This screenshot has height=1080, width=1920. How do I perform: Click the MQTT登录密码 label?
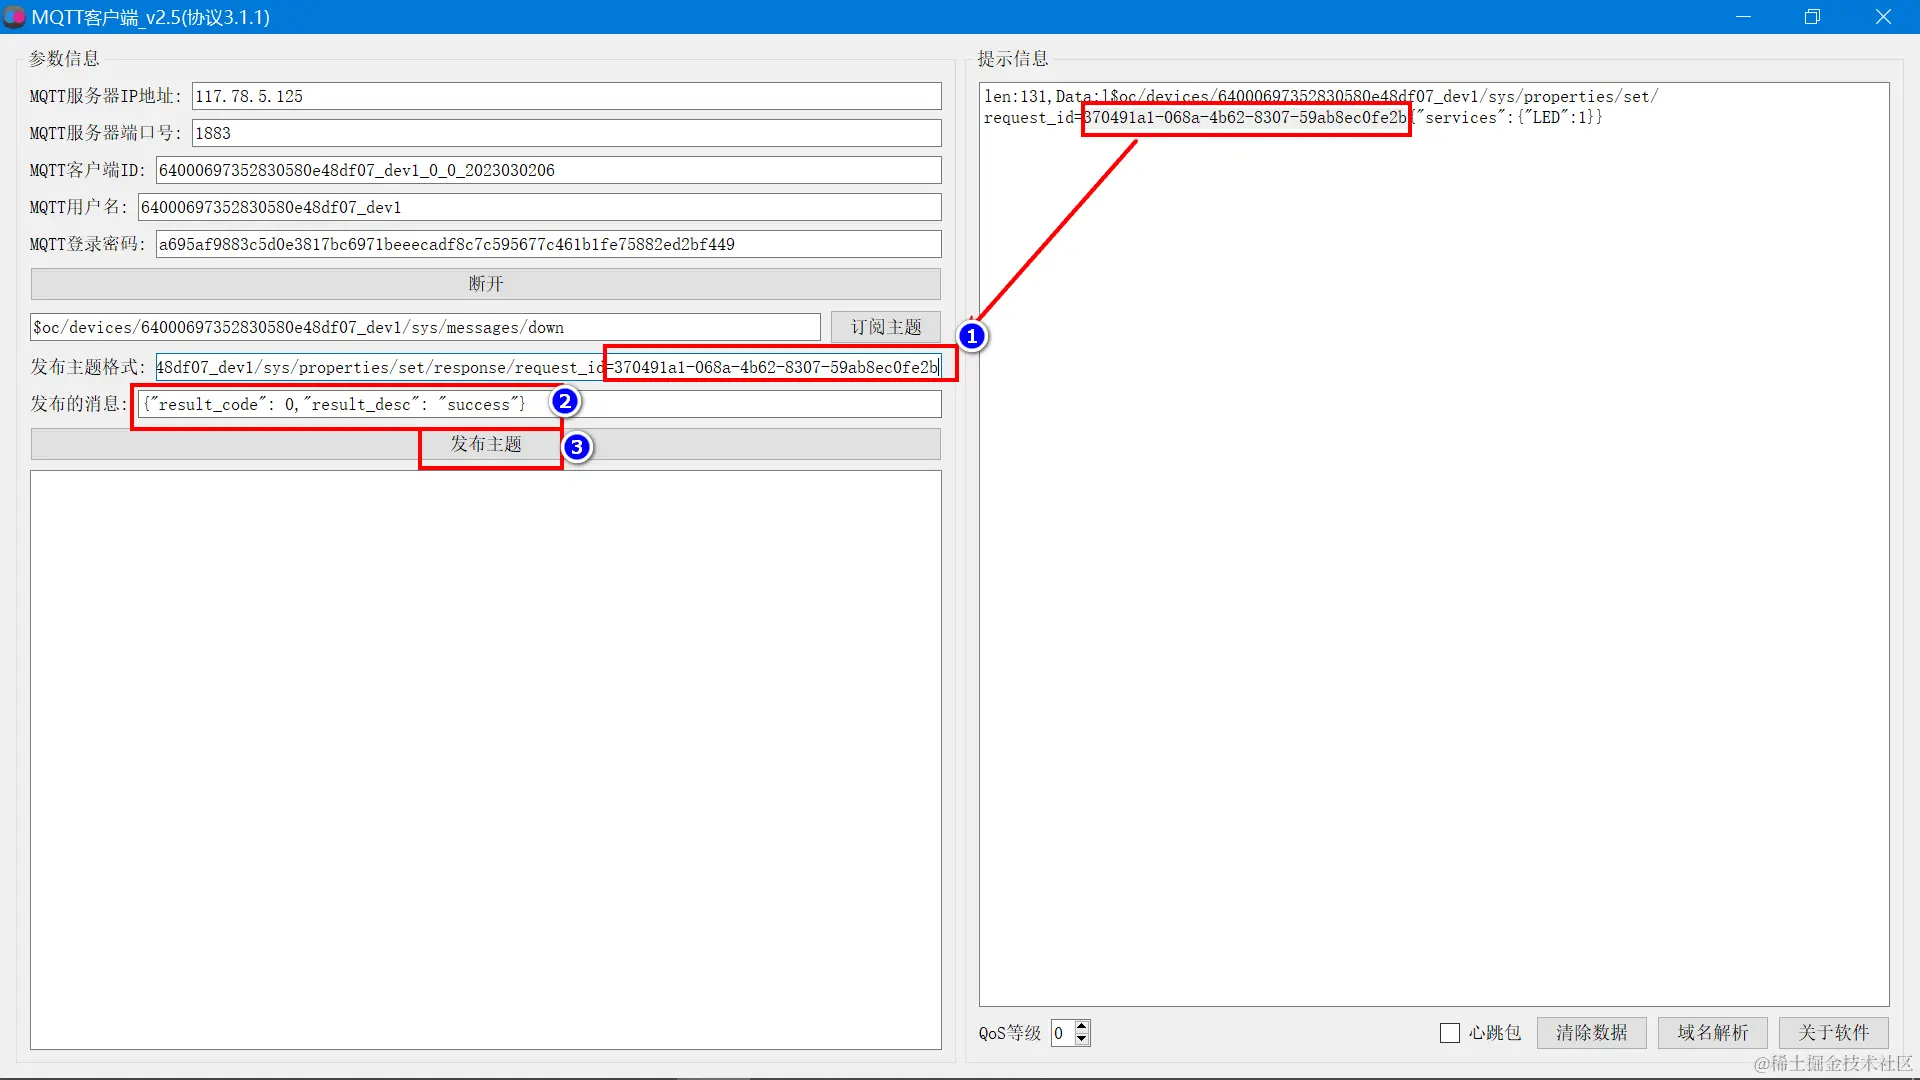[88, 244]
